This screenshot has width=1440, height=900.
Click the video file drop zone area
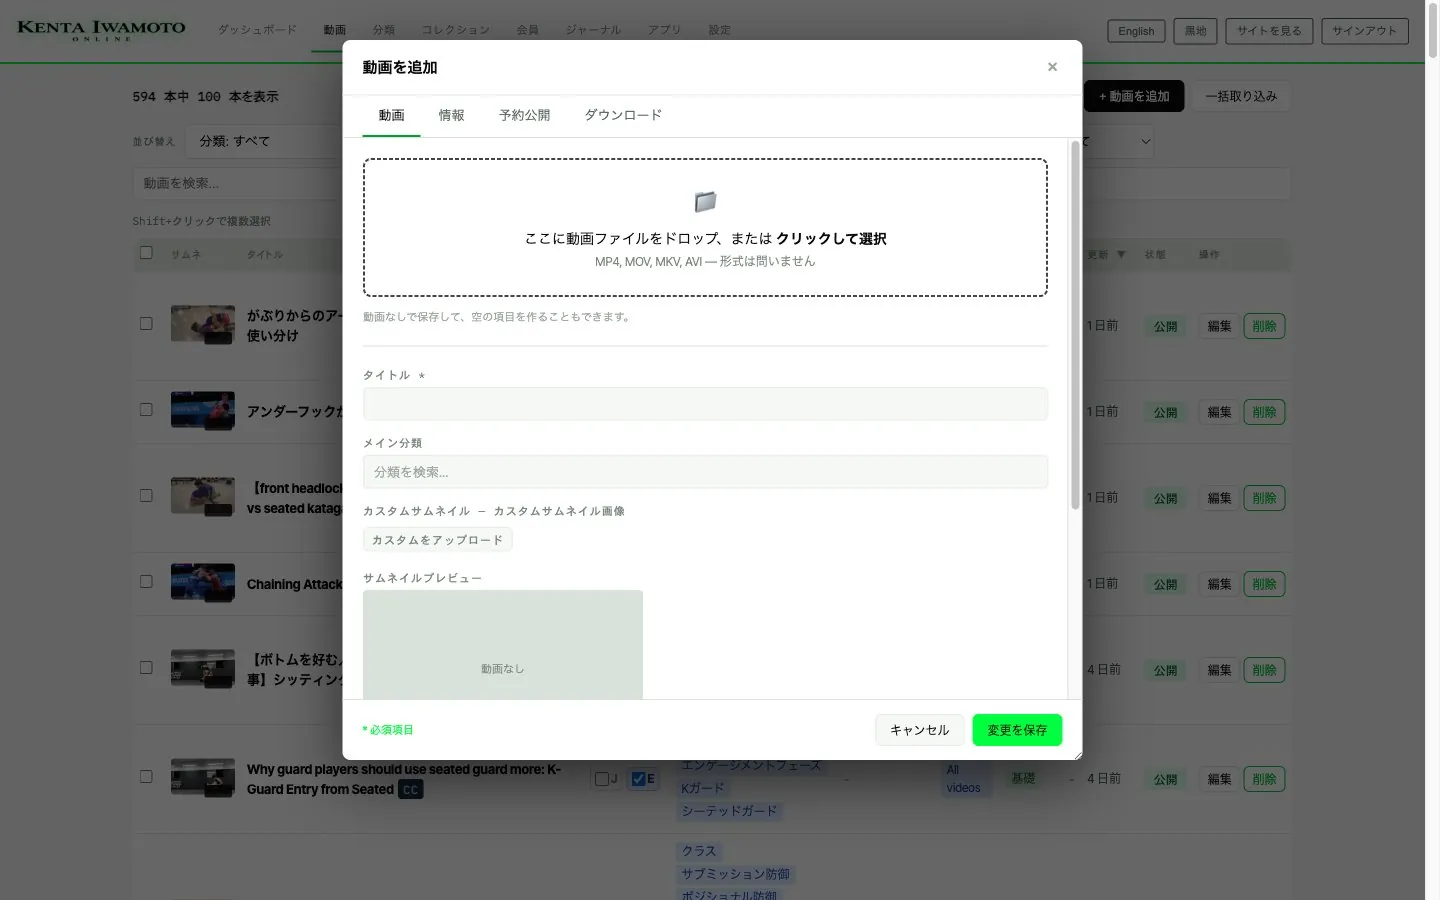click(x=705, y=227)
